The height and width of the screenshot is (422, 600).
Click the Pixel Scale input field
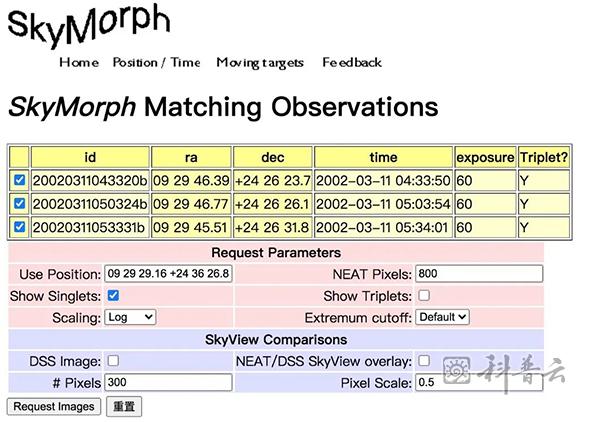(479, 383)
